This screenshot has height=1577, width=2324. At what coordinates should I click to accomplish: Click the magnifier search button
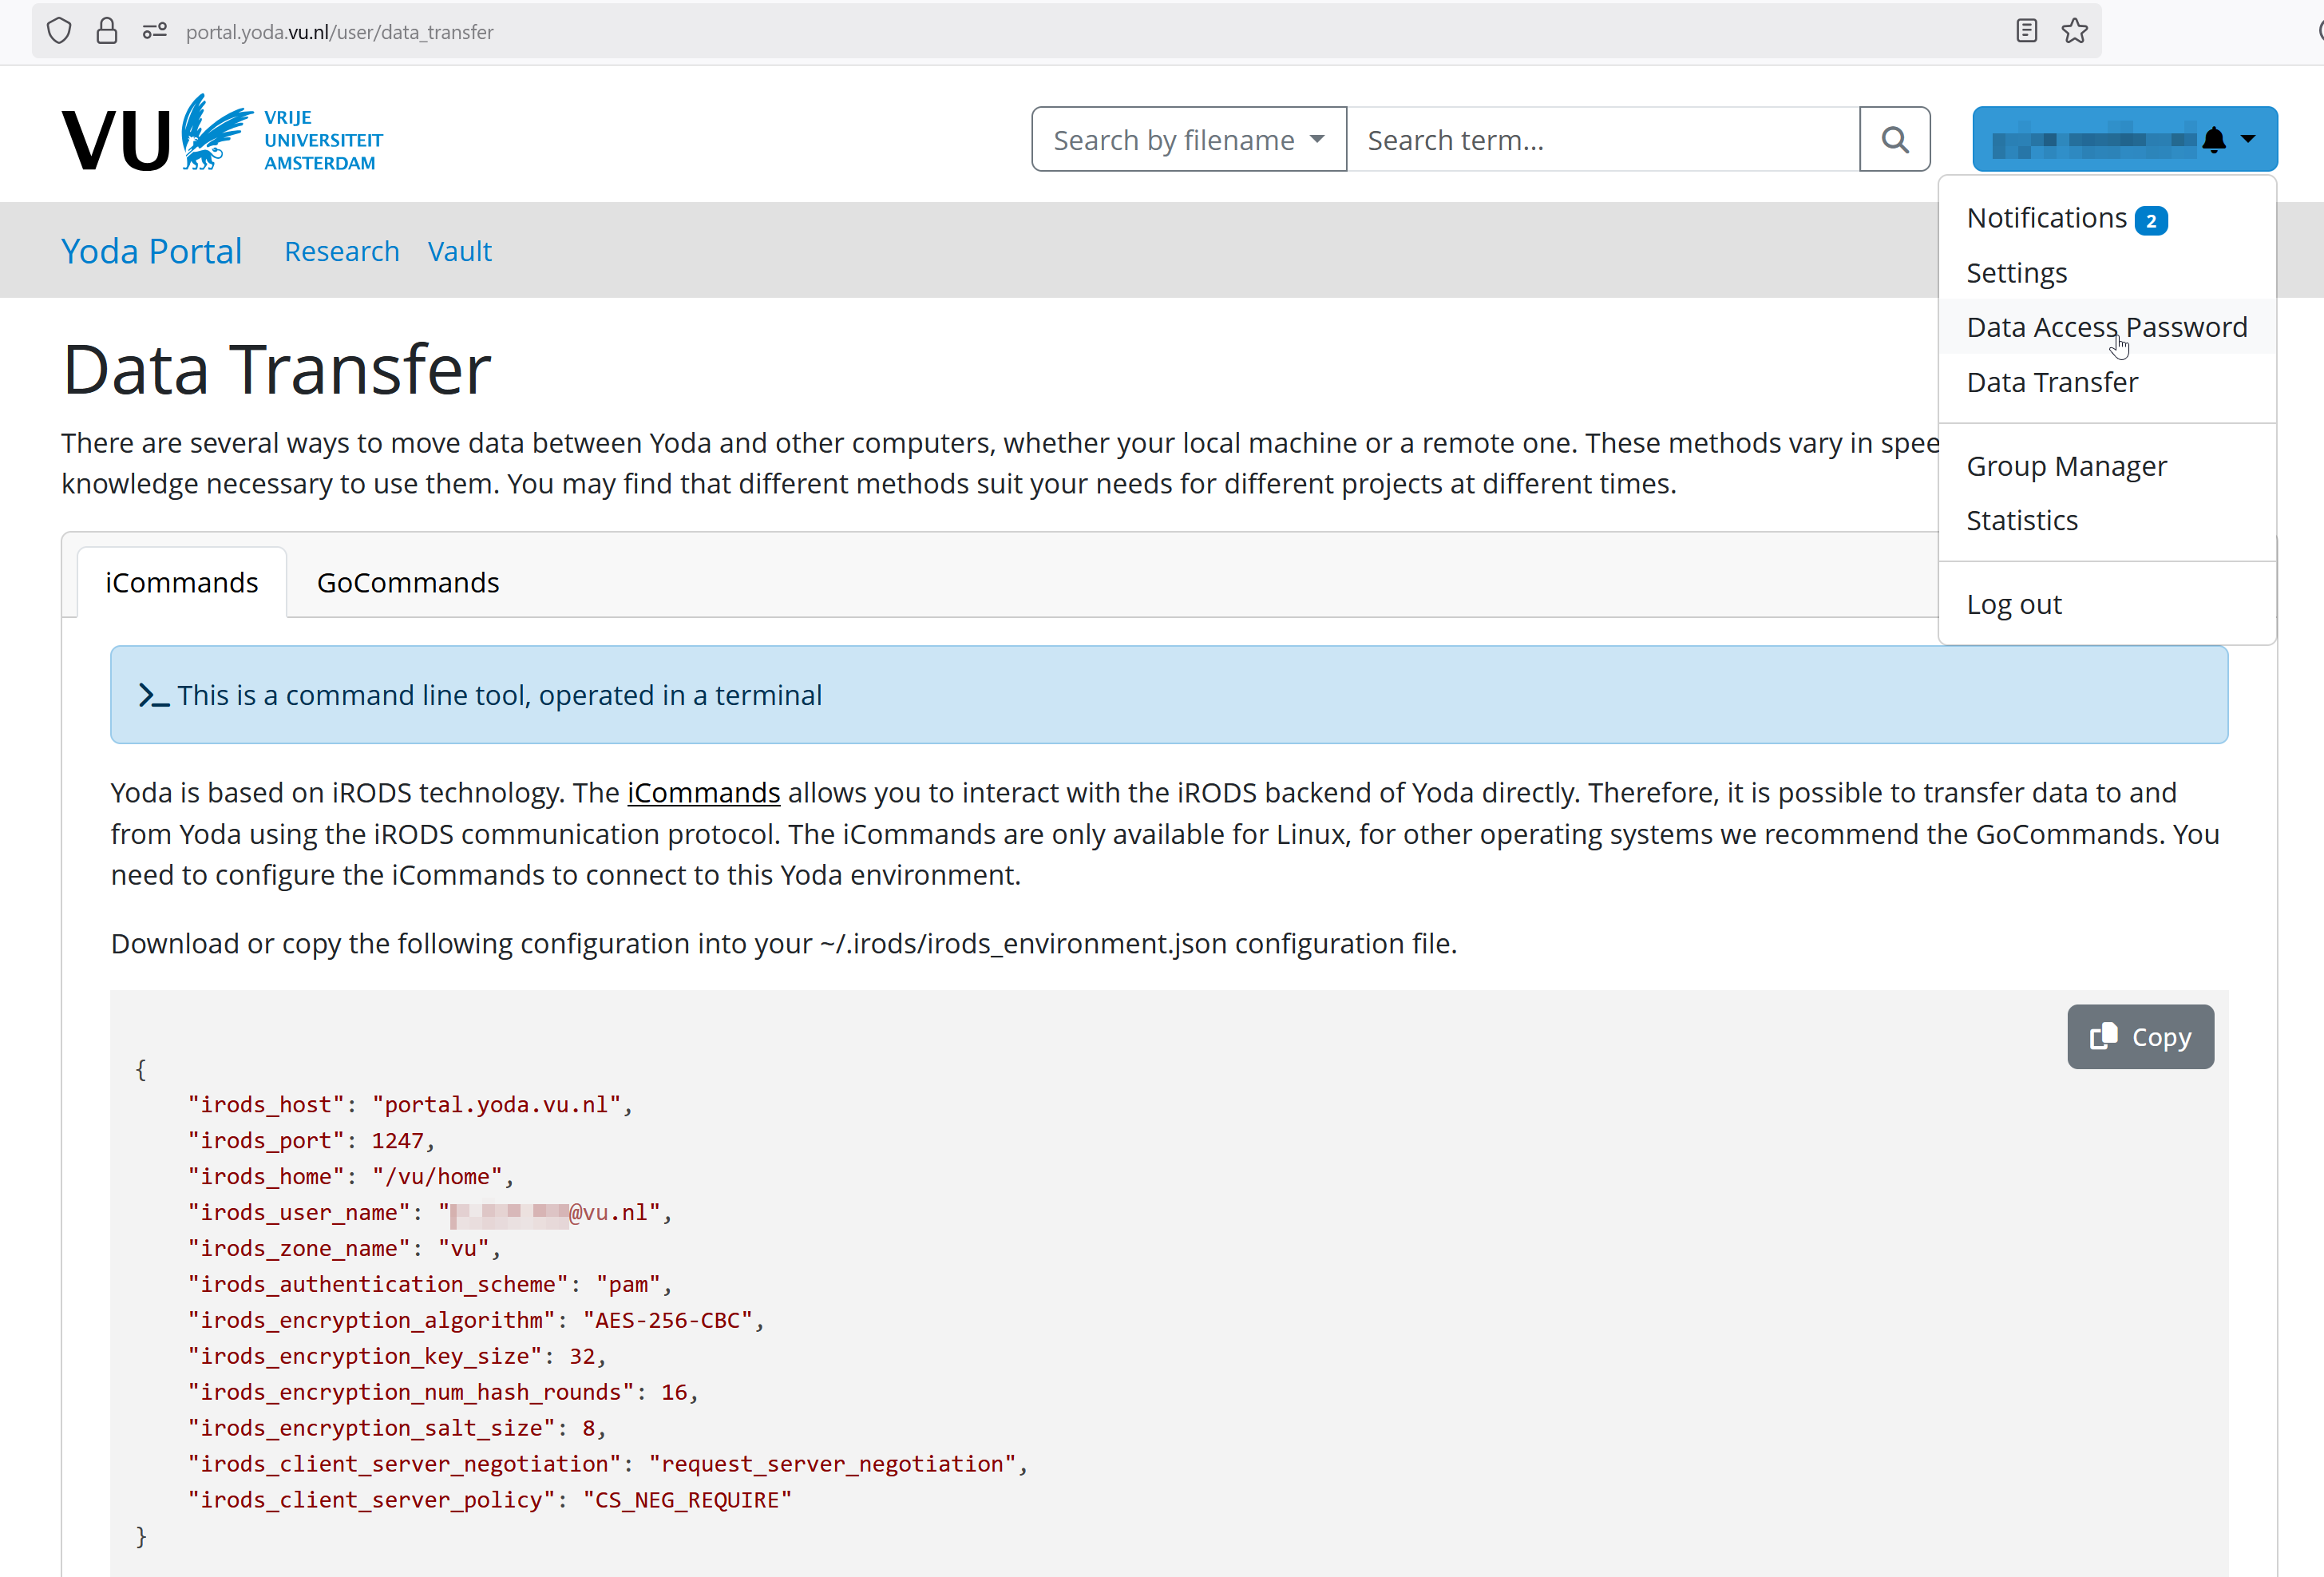1894,139
